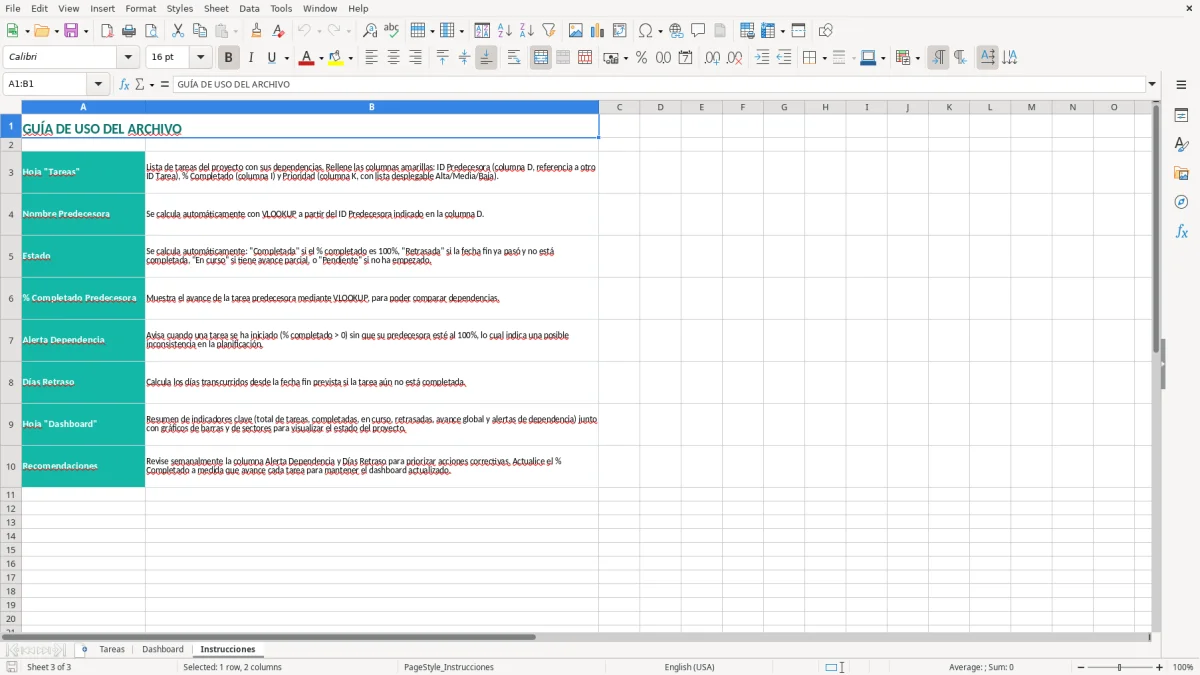
Task: Insert an image
Action: click(x=576, y=31)
